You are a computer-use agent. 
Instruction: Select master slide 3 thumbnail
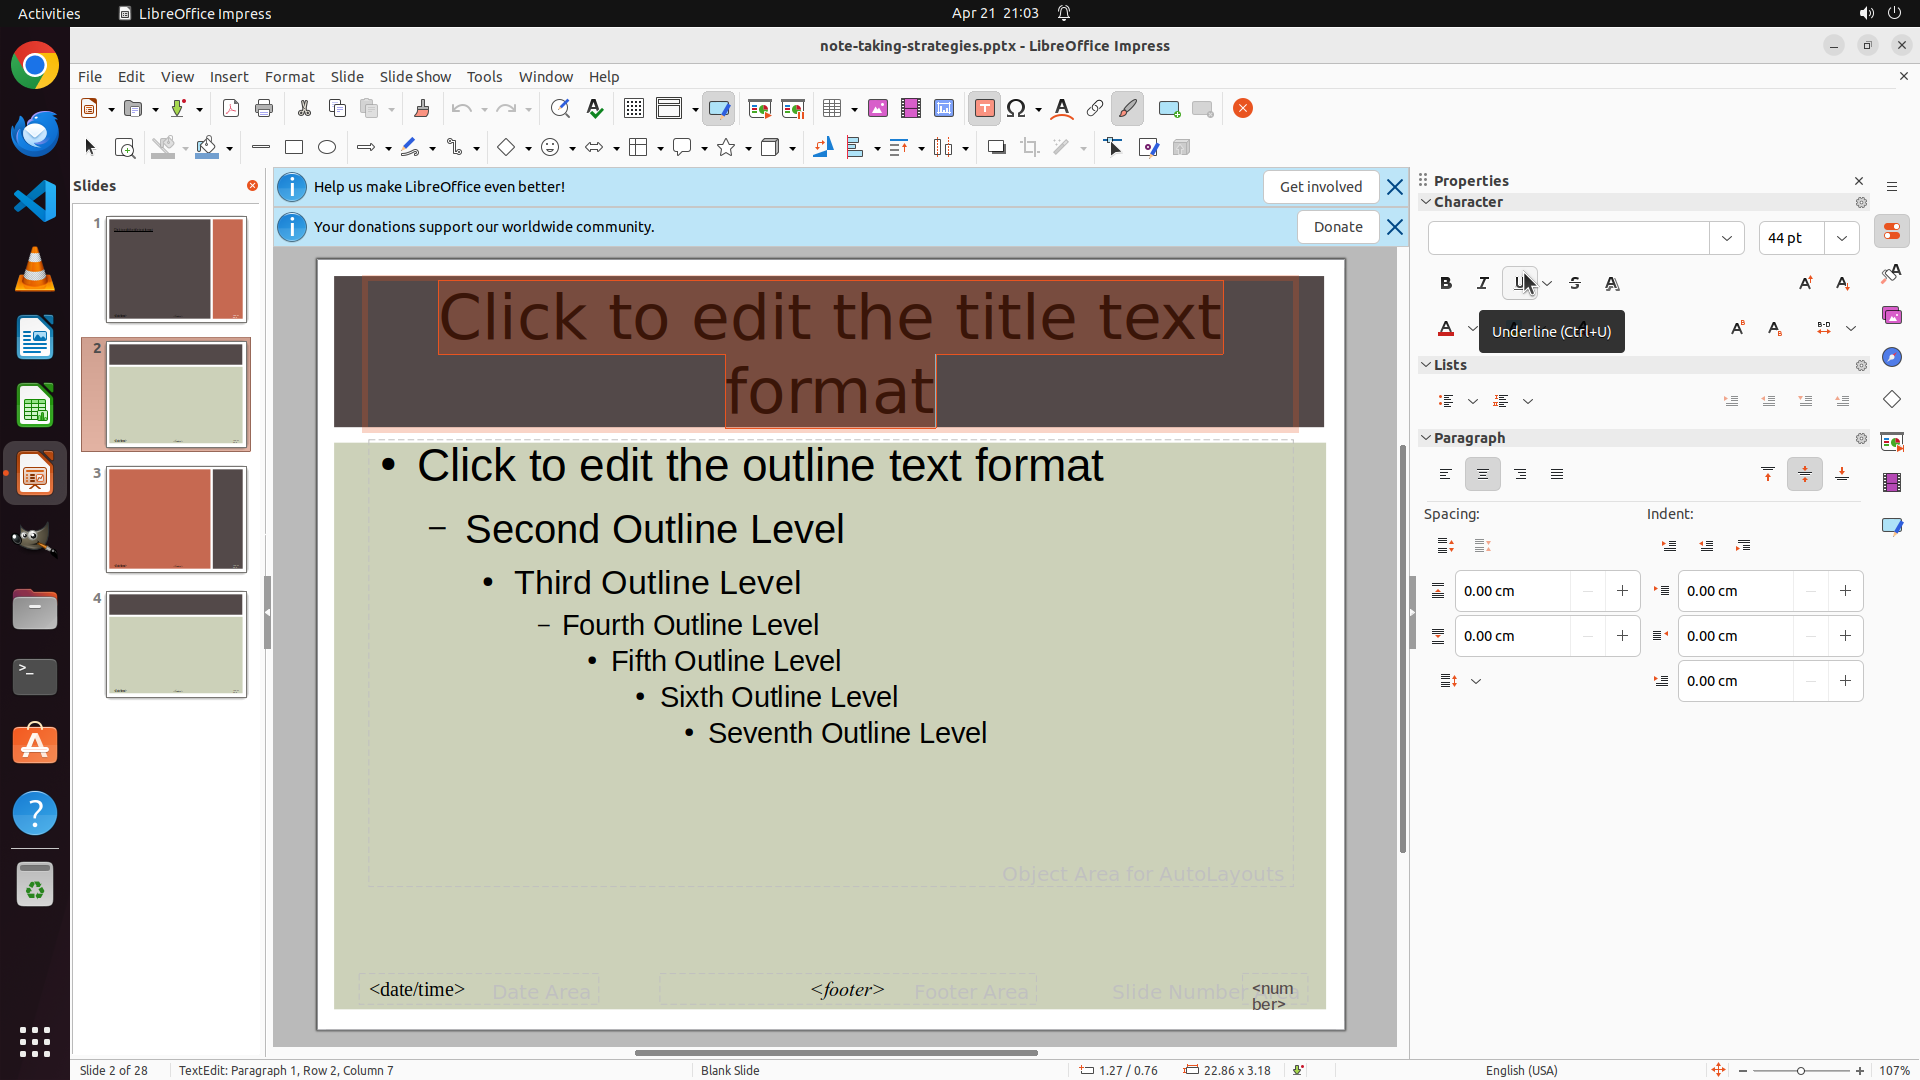point(176,520)
